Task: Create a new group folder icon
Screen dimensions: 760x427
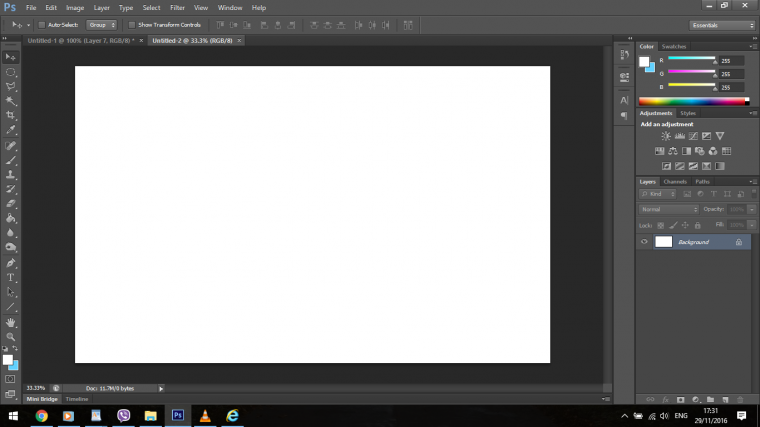Action: [x=710, y=400]
